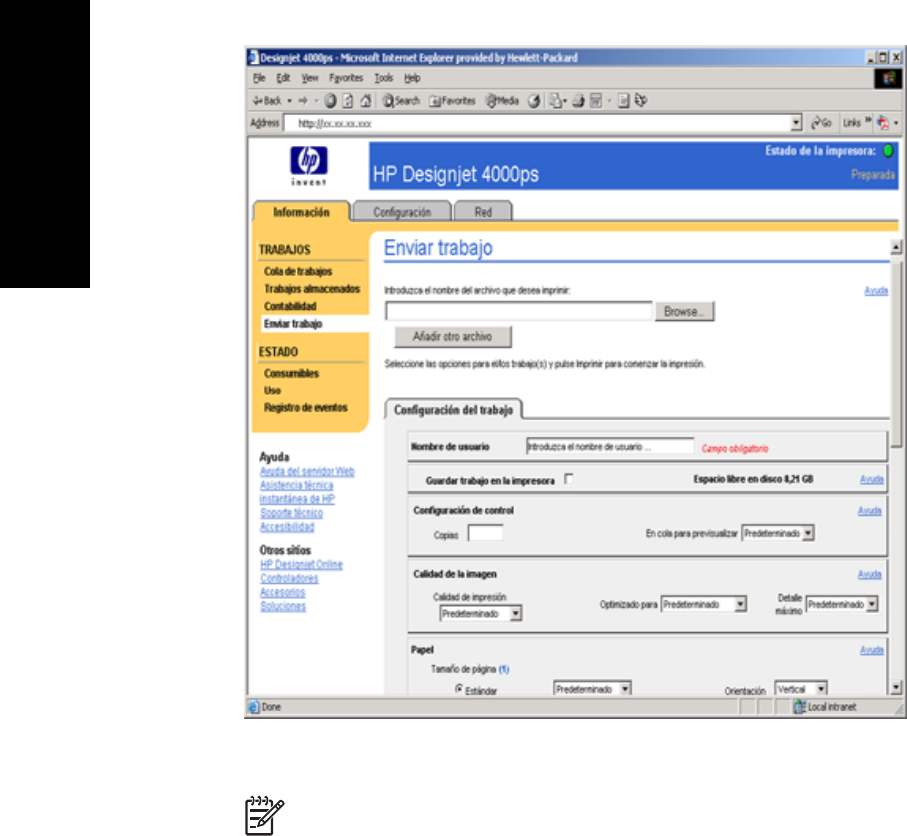Open Search from the browser toolbar
This screenshot has height=836, width=907.
pyautogui.click(x=400, y=100)
